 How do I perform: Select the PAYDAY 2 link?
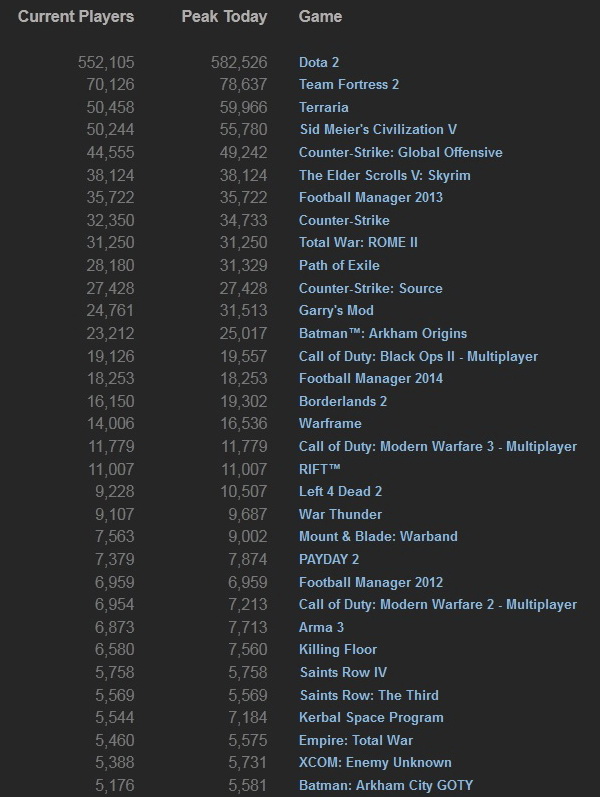coord(329,560)
